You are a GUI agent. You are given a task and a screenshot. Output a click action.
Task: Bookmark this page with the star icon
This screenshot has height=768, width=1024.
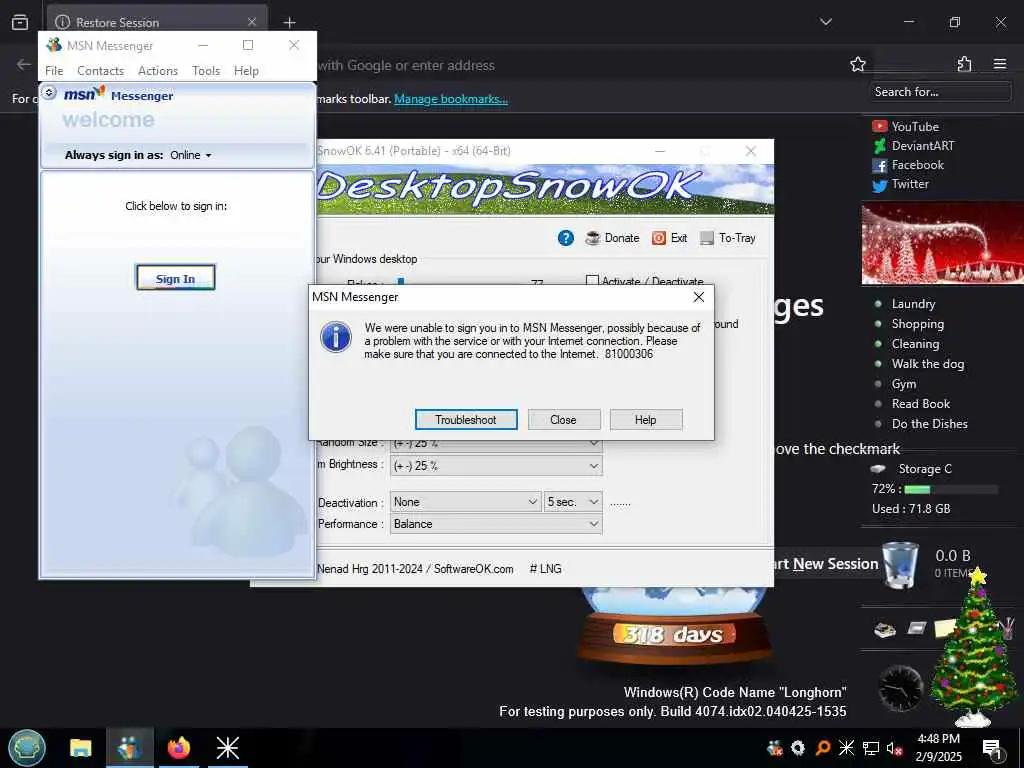[857, 64]
